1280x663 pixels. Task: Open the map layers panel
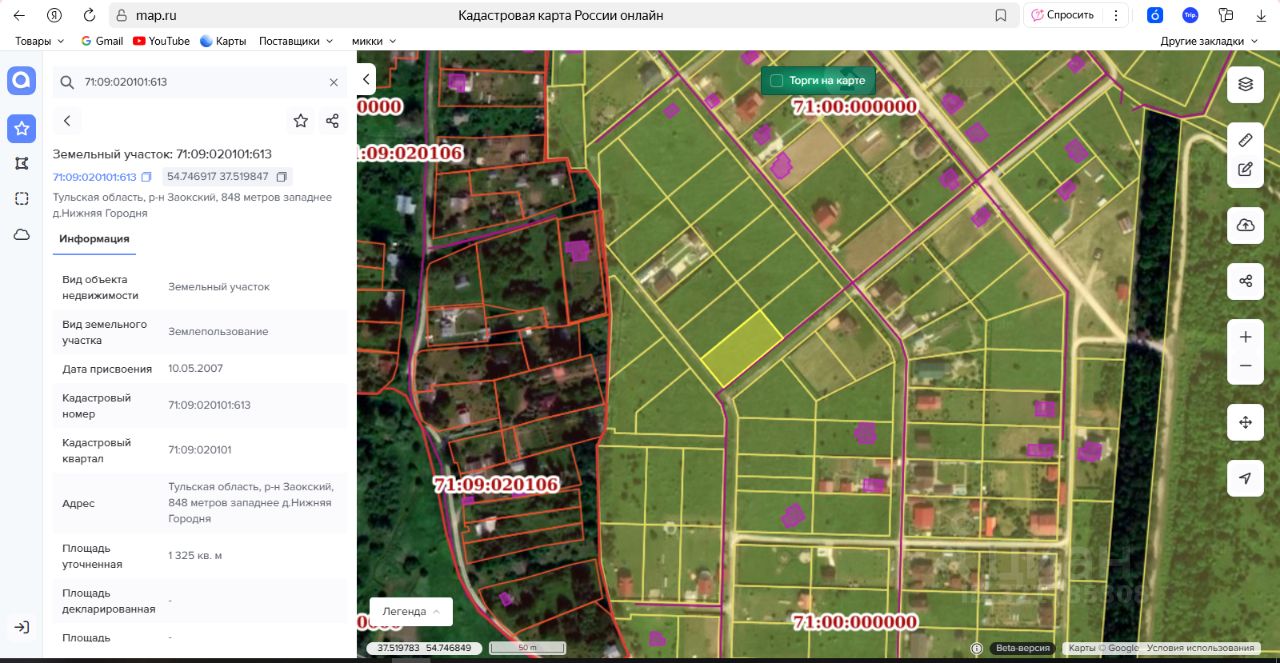point(1245,84)
